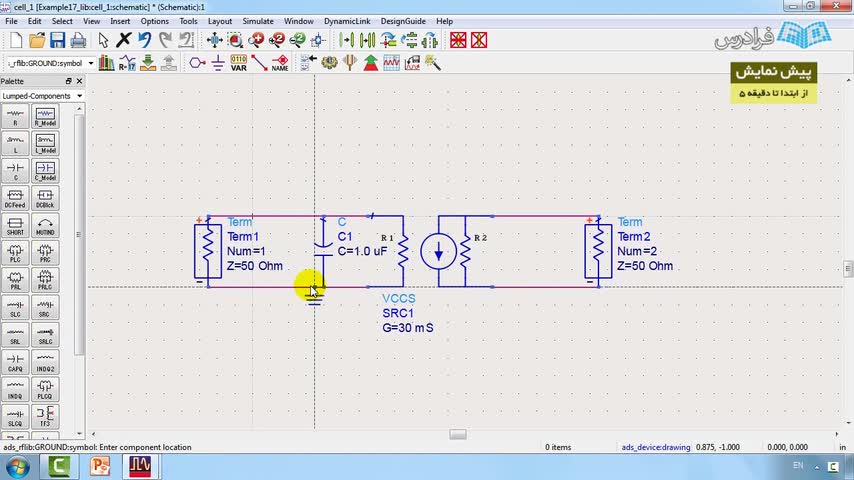Pick the PLC parallel LC component
This screenshot has height=480, width=854.
[x=15, y=253]
